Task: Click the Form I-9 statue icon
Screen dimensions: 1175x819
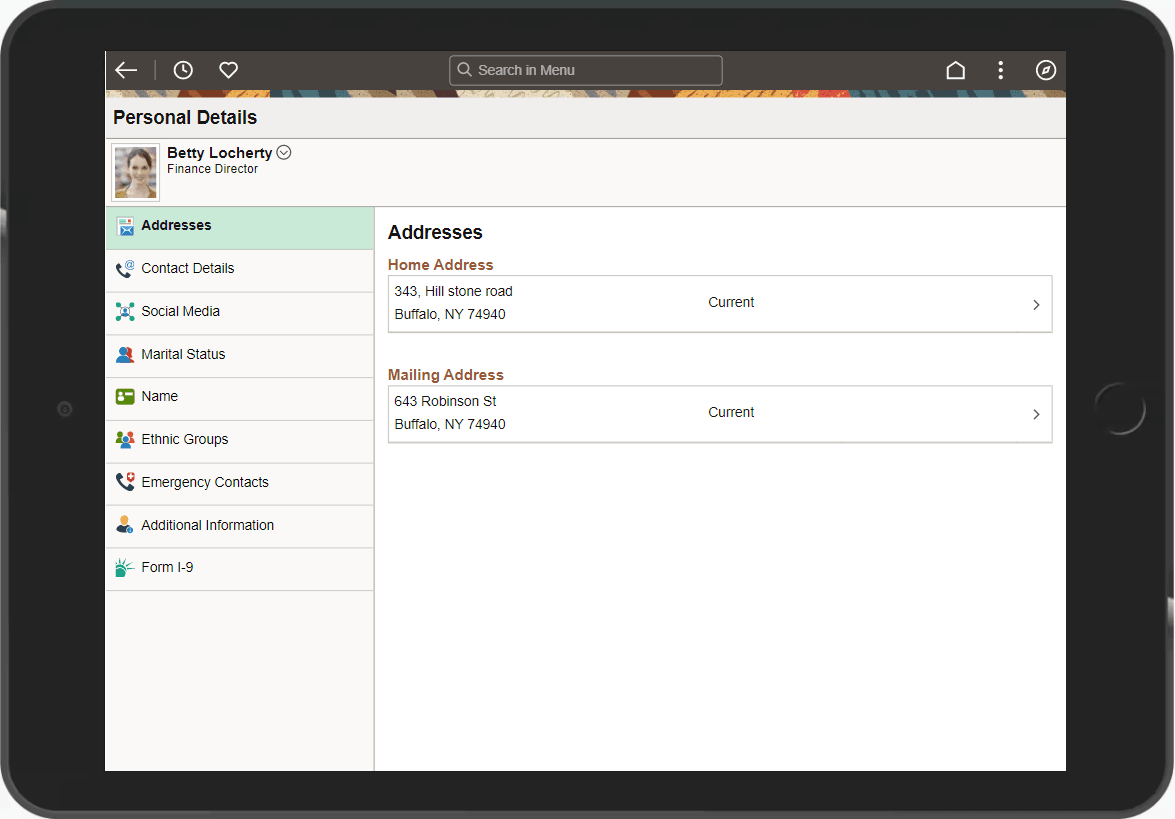Action: pos(124,567)
